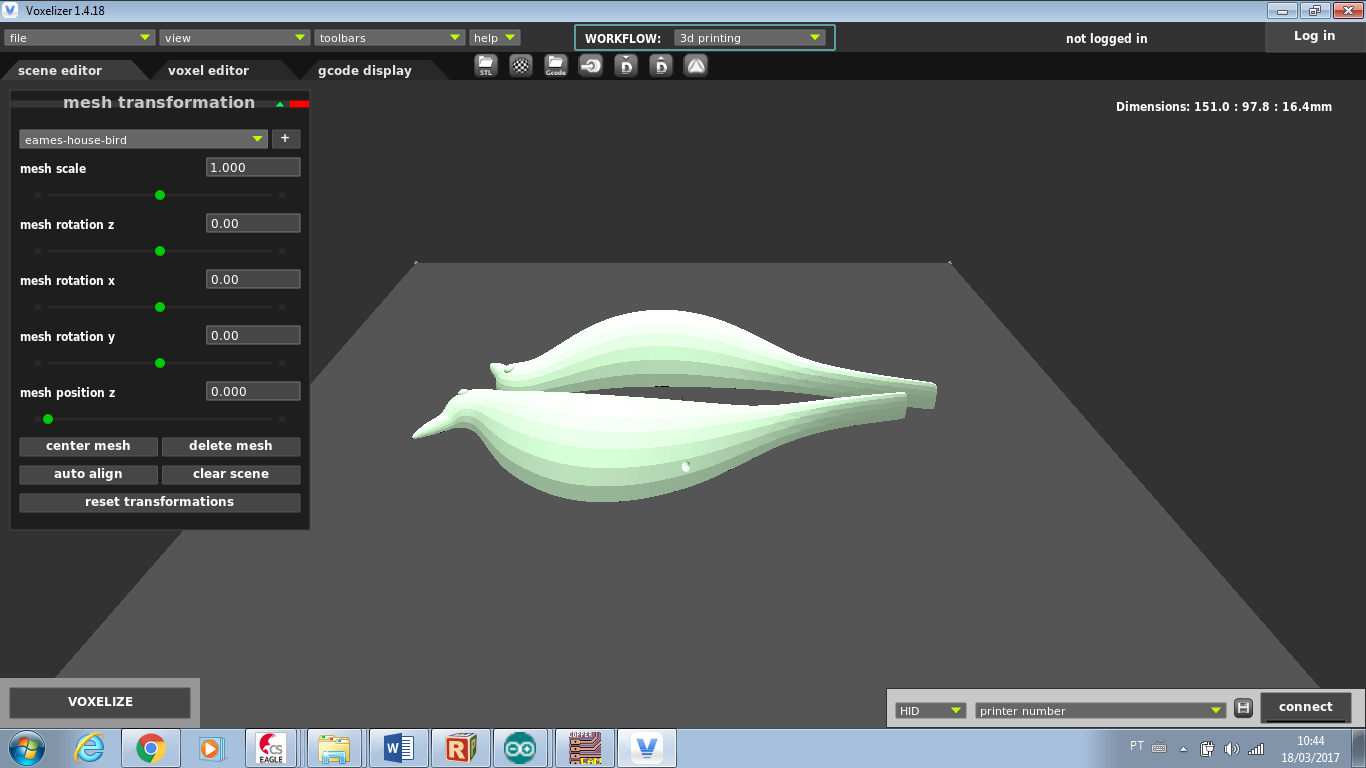Switch to the scene editor tab
Image resolution: width=1366 pixels, height=768 pixels.
coord(60,70)
